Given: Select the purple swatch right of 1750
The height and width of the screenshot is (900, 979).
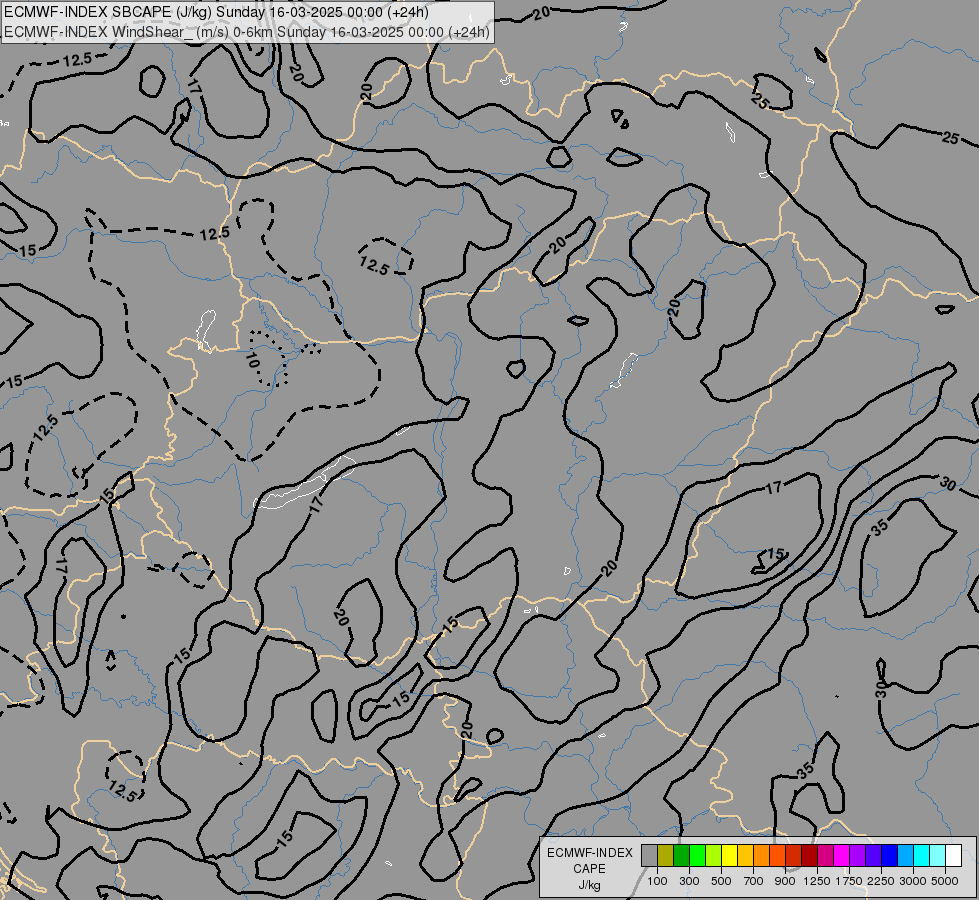Looking at the screenshot, I should pyautogui.click(x=857, y=856).
